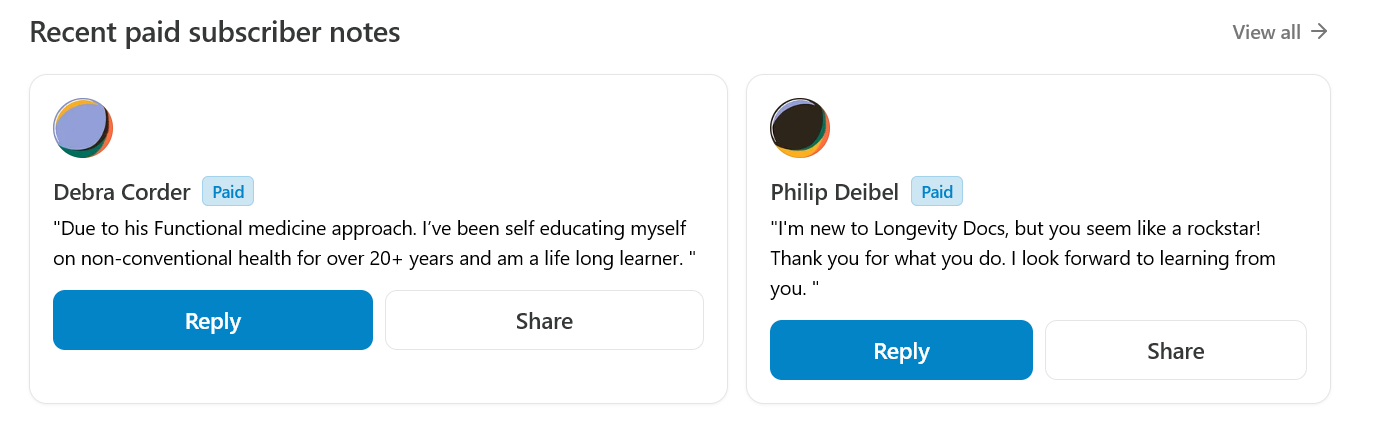Reply to Debra Corder's note
The height and width of the screenshot is (426, 1375).
[213, 320]
